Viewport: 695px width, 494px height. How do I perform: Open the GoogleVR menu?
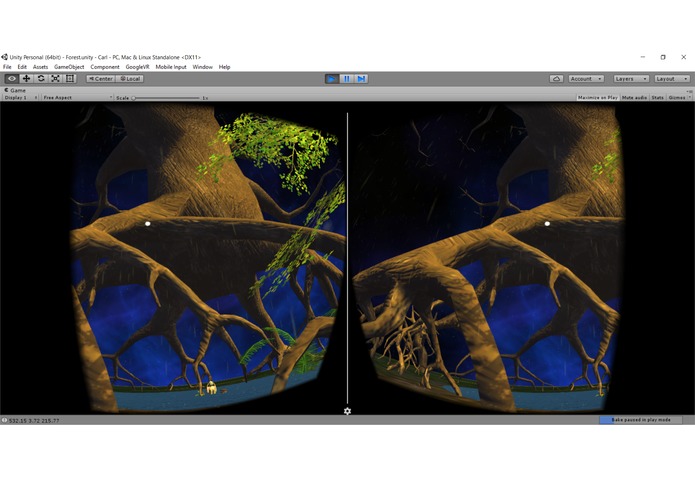click(137, 67)
